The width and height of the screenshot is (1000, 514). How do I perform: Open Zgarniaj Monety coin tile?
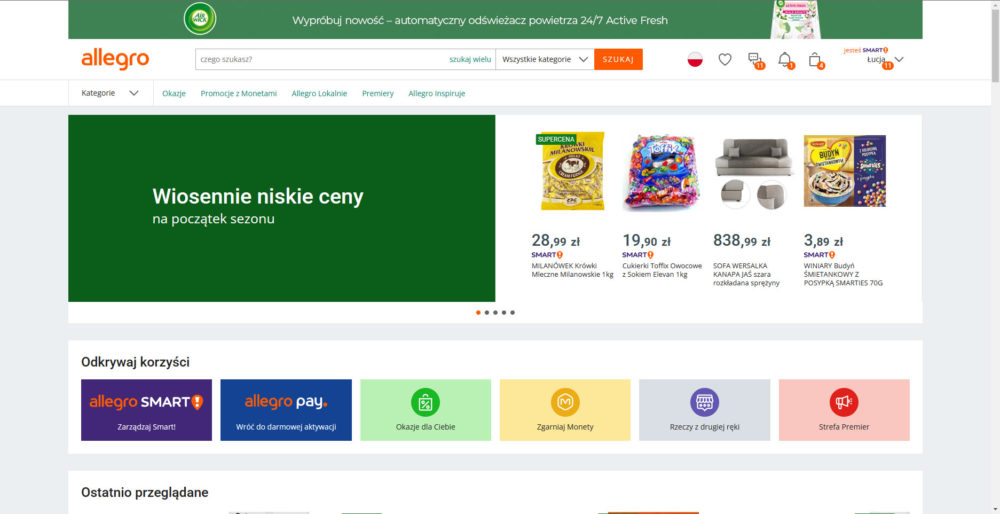click(565, 410)
